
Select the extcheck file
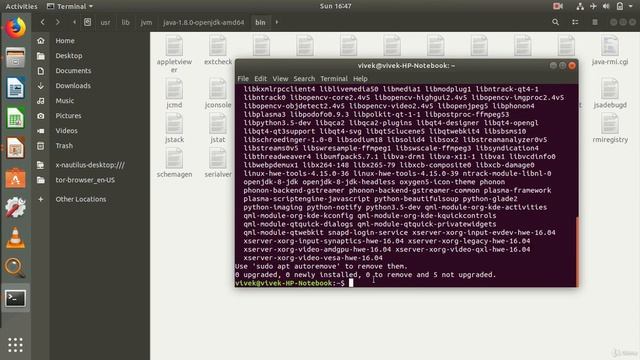(x=218, y=50)
